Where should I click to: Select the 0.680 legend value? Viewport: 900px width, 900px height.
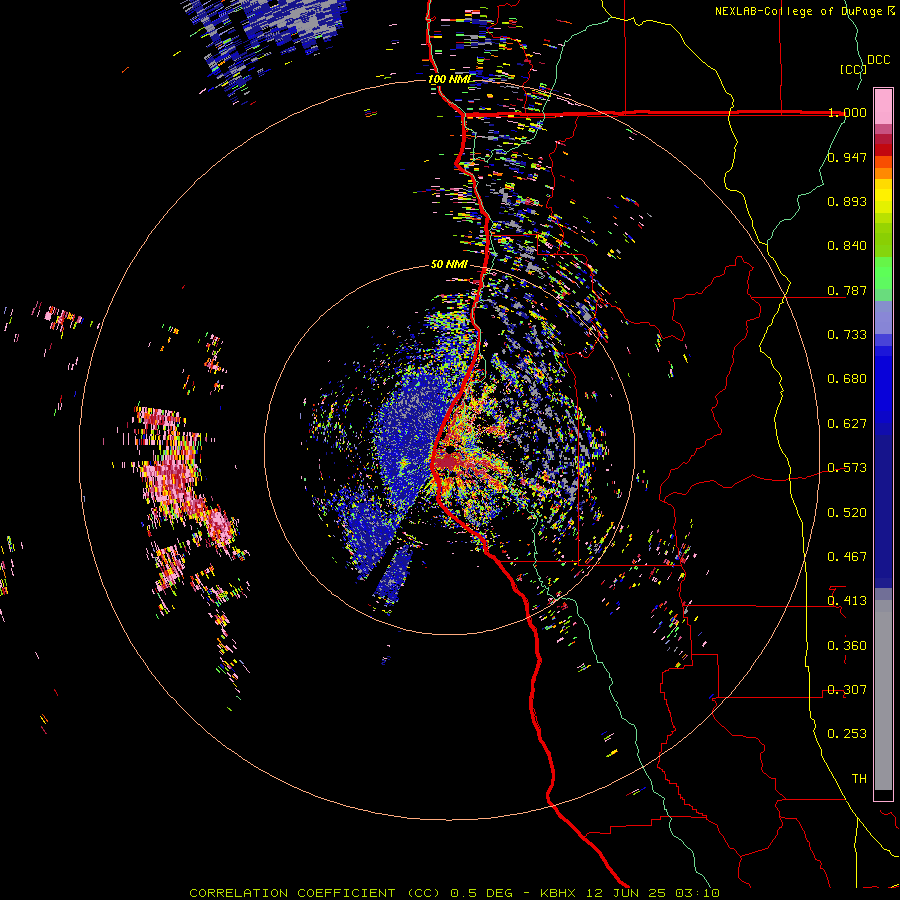847,379
